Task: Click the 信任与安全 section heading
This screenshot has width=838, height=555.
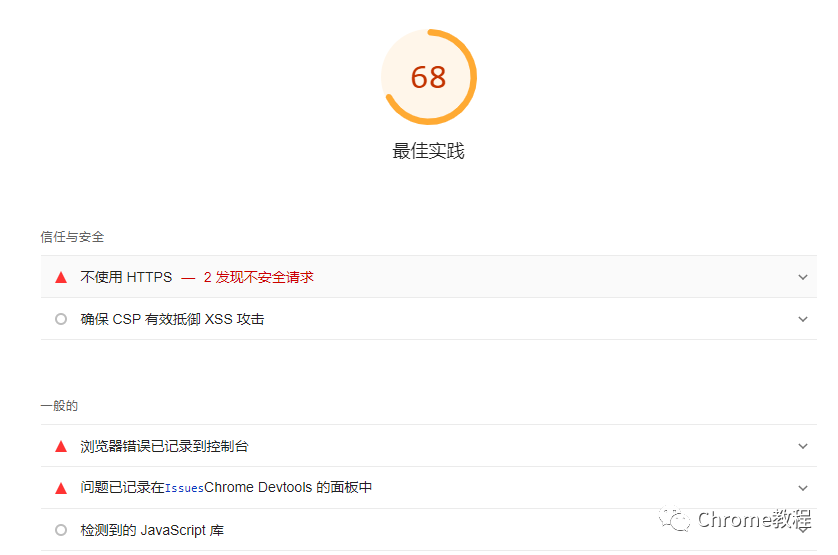Action: (72, 237)
